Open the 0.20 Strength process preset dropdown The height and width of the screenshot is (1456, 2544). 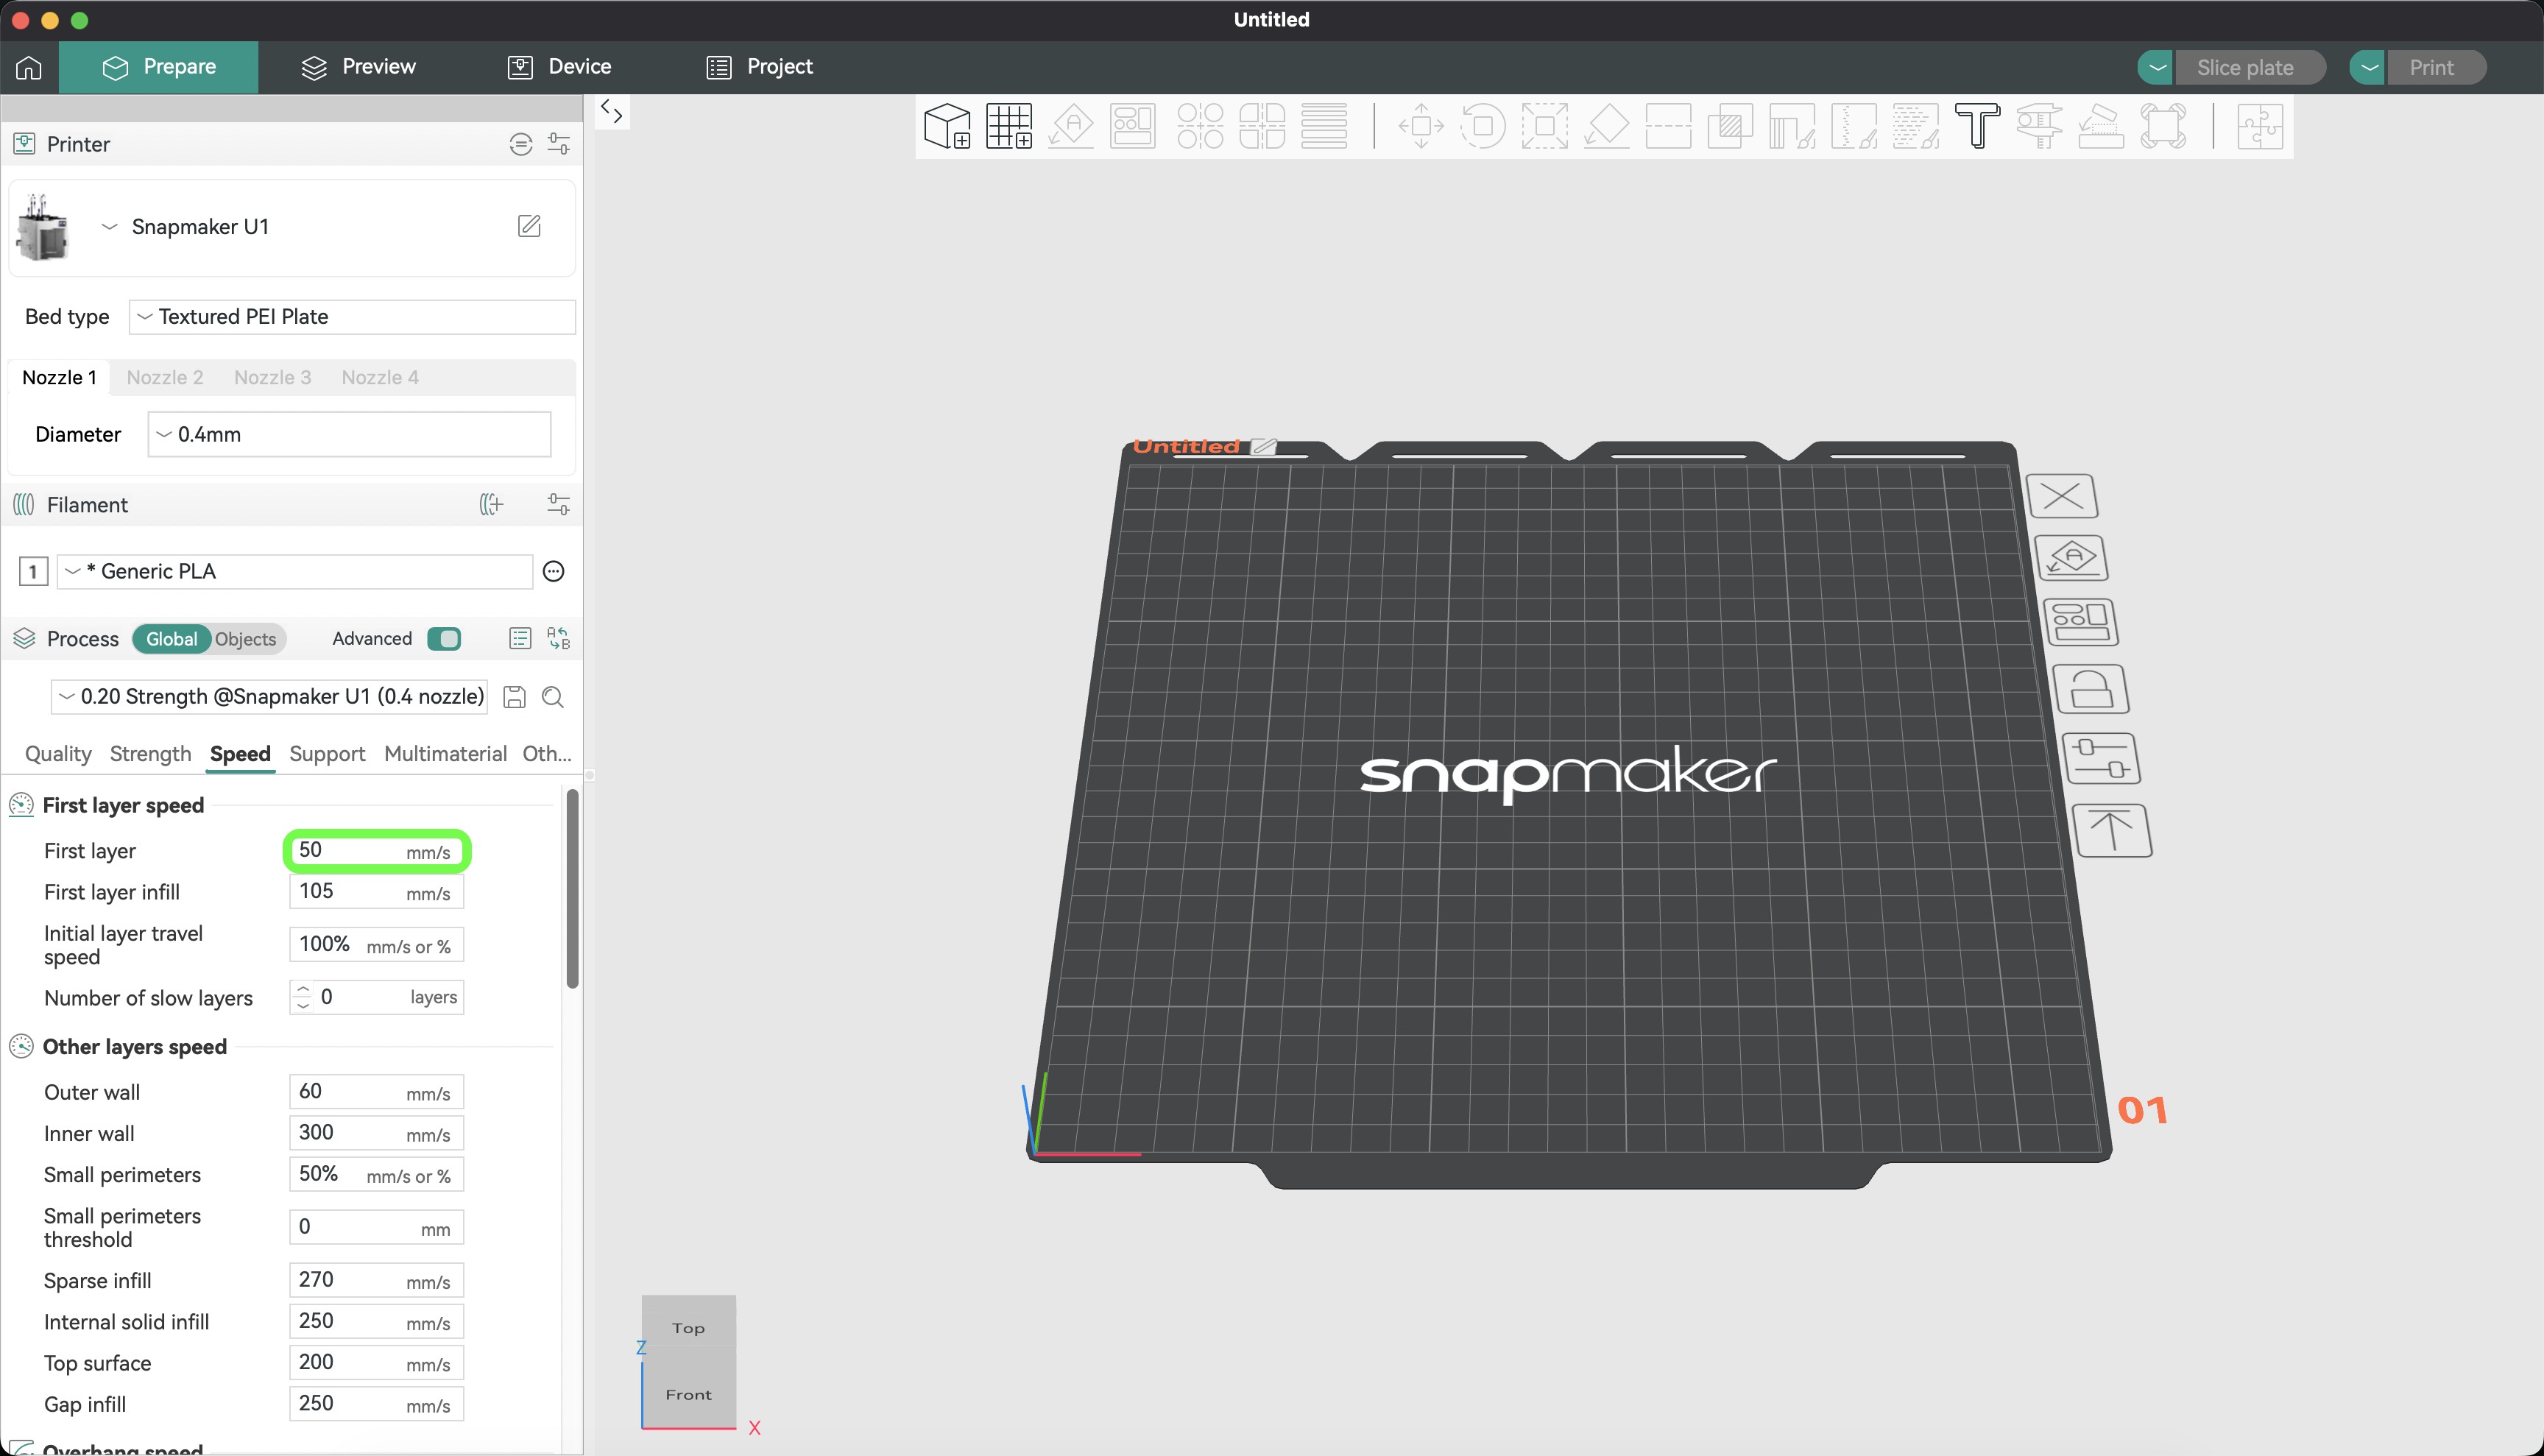269,697
